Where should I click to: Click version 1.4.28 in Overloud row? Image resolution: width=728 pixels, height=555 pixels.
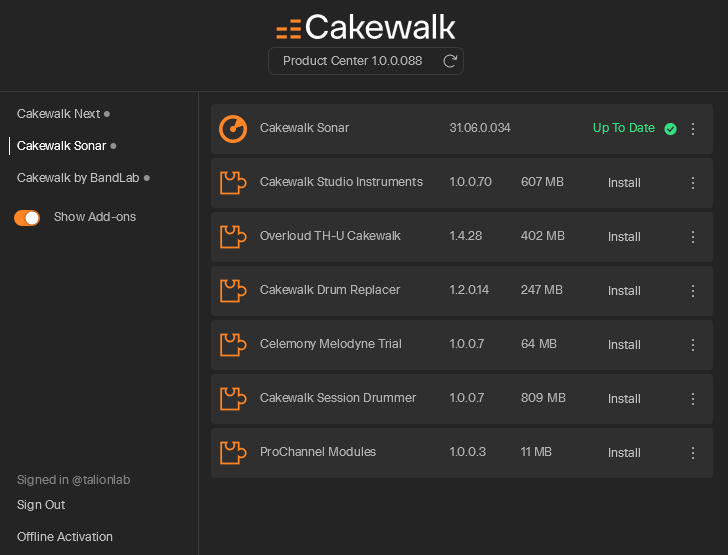point(466,236)
